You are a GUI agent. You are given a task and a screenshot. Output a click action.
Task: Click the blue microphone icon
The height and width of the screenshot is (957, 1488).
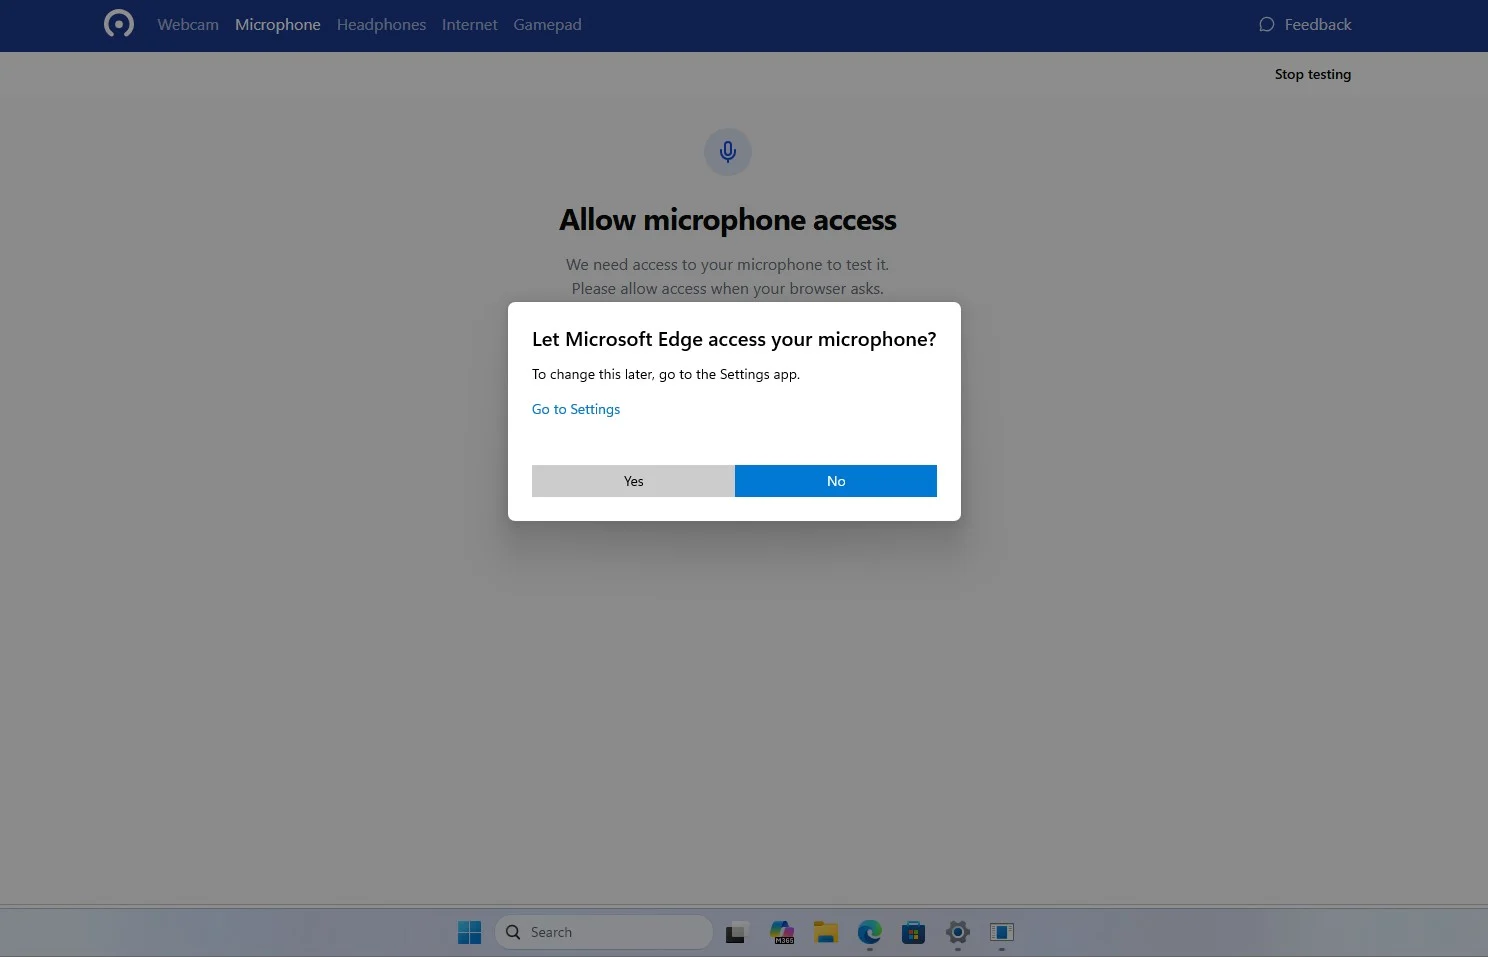tap(728, 152)
